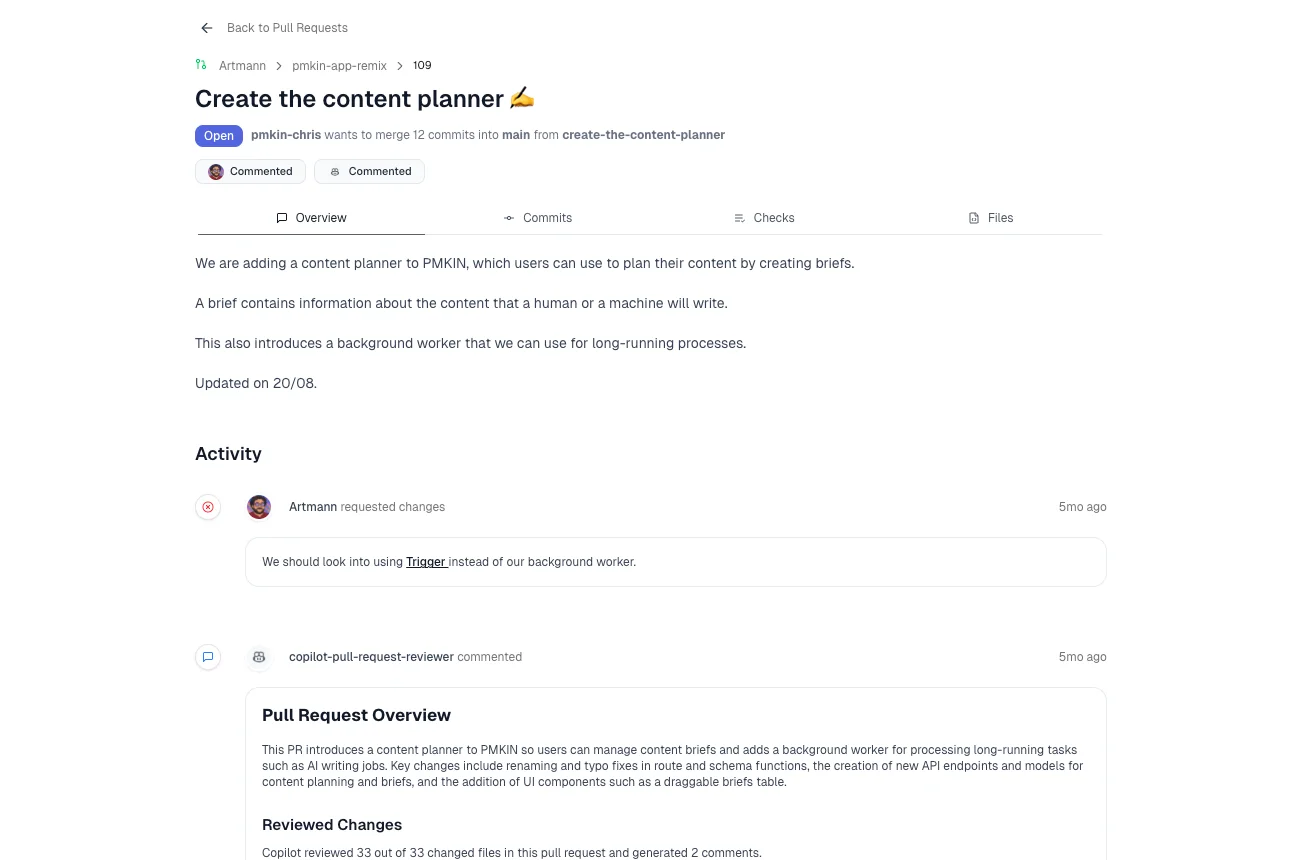The height and width of the screenshot is (860, 1302).
Task: Click the Files tab document icon
Action: (974, 218)
